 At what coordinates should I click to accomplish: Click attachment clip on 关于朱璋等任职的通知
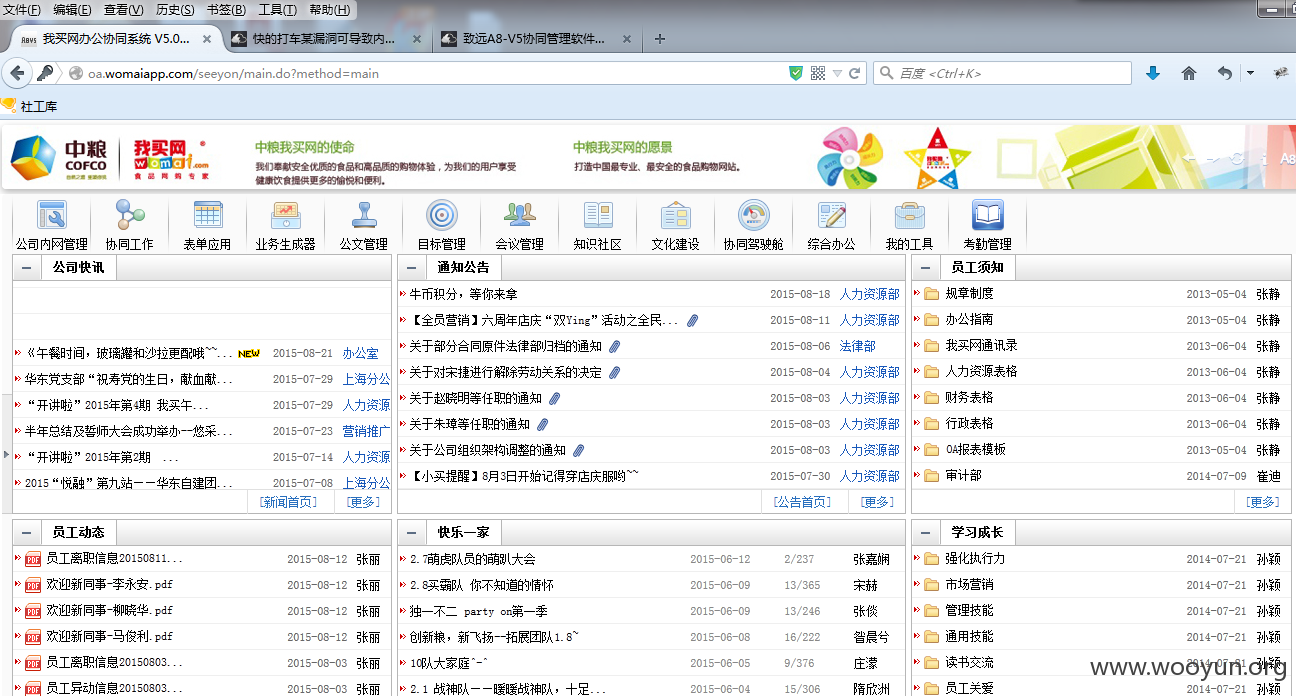pyautogui.click(x=543, y=424)
